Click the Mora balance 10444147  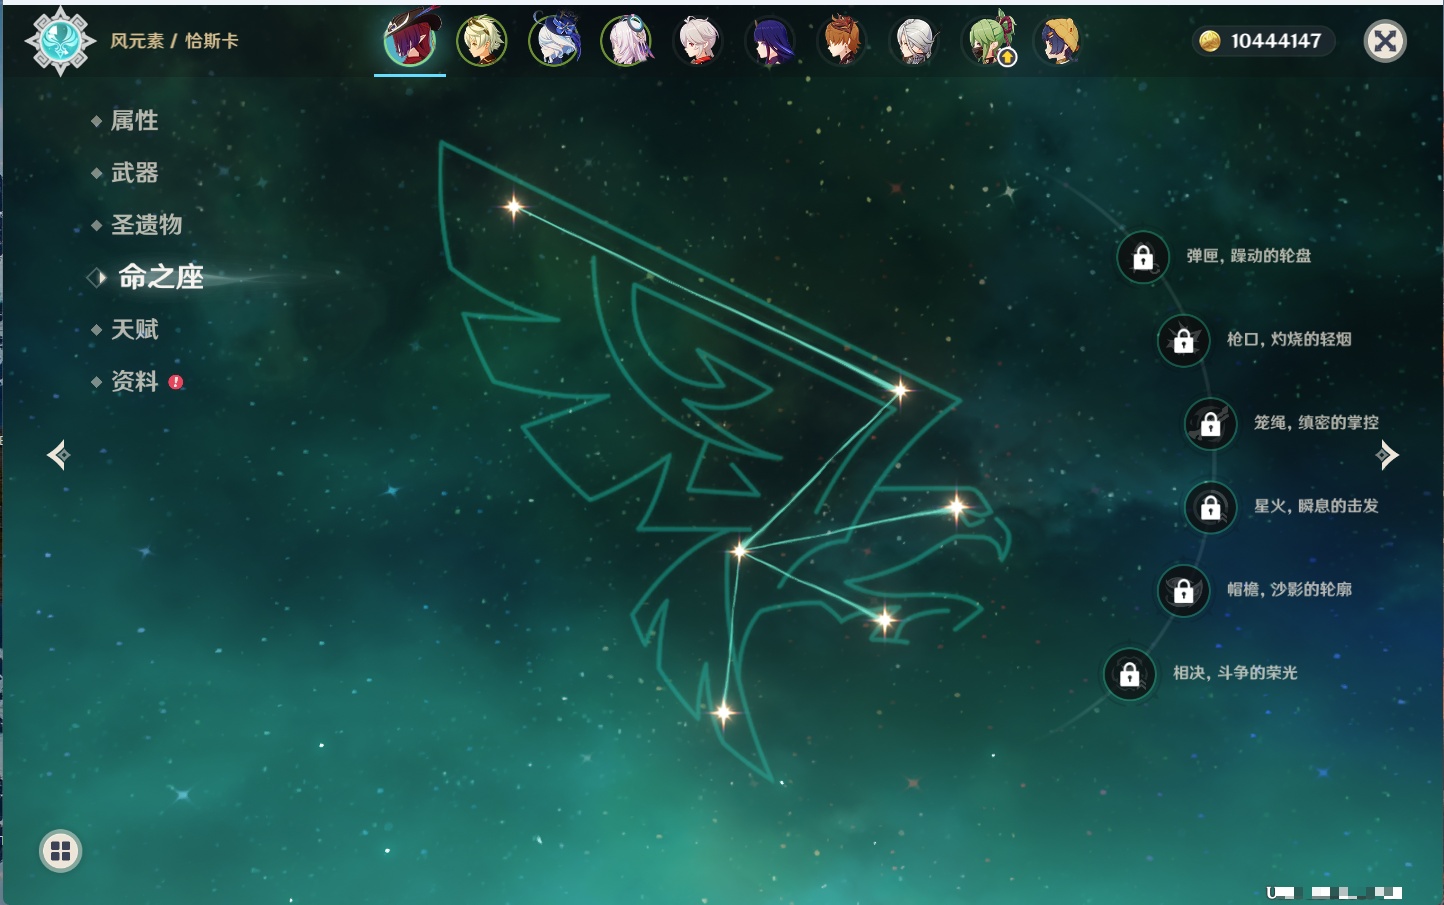1276,41
